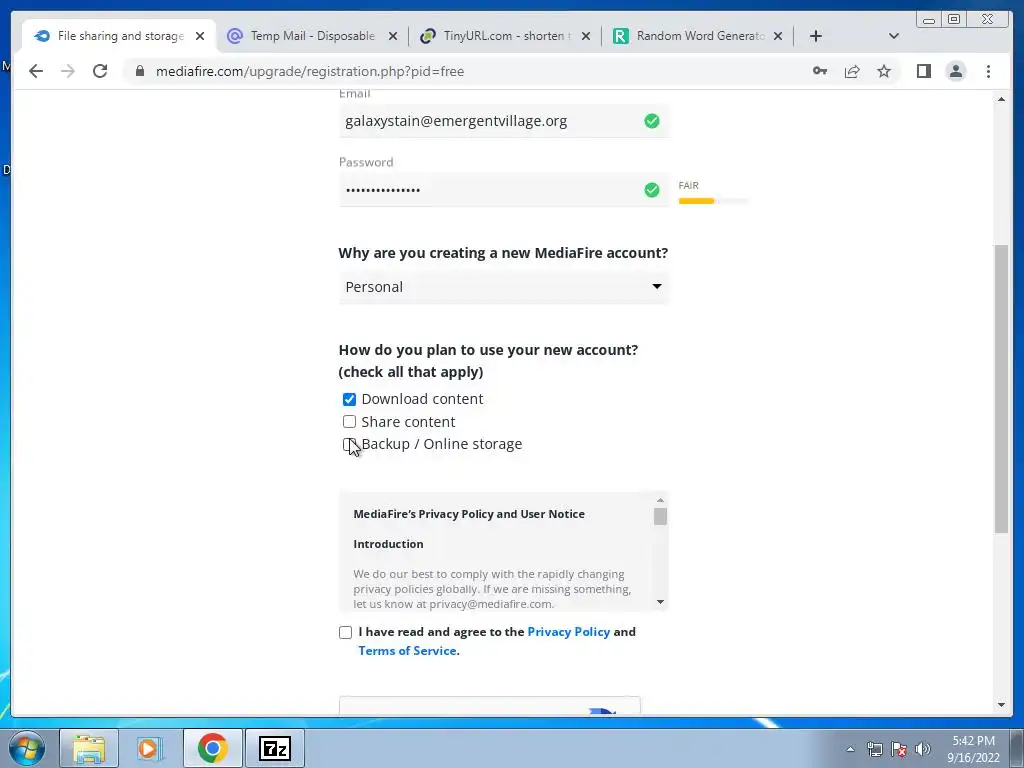1024x768 pixels.
Task: Click the Download content label
Action: [422, 399]
